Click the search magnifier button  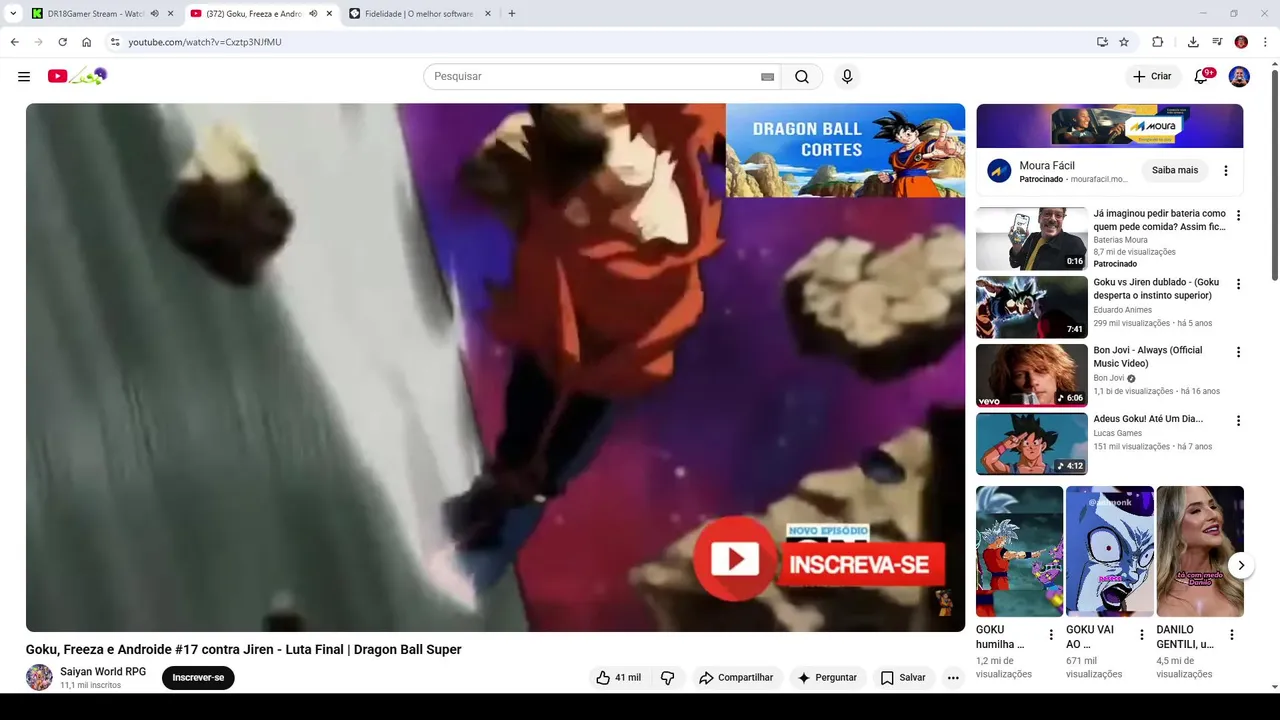pos(802,76)
